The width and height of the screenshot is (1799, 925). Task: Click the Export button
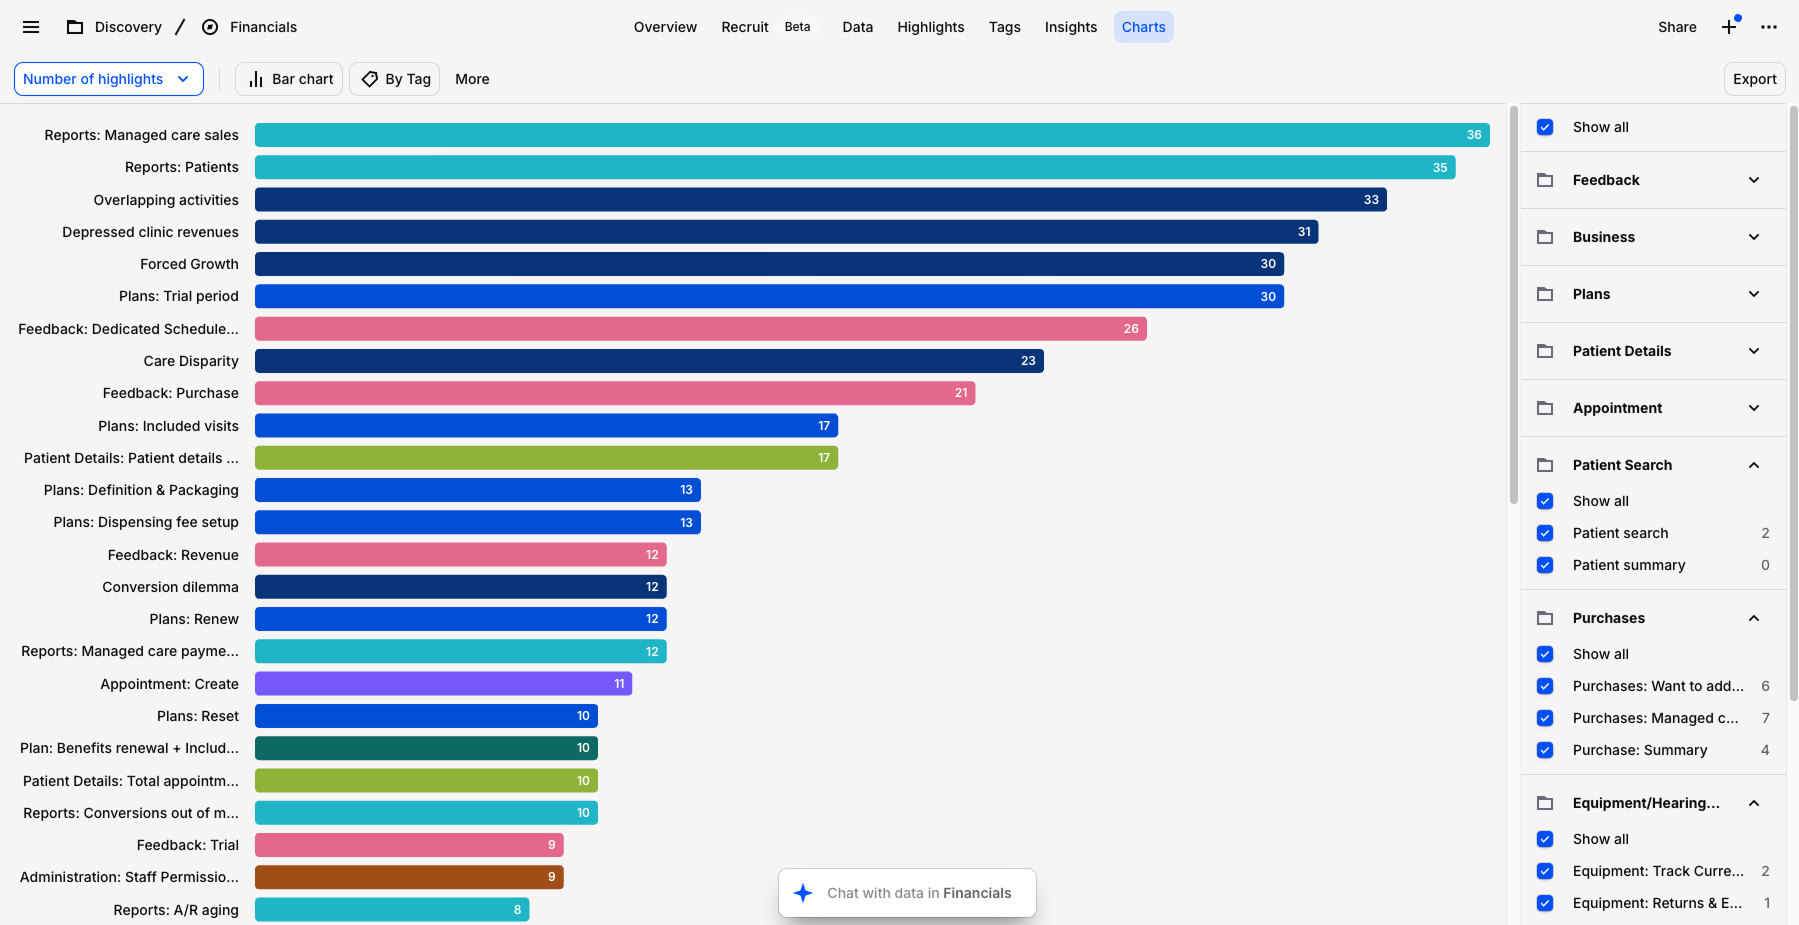point(1754,79)
